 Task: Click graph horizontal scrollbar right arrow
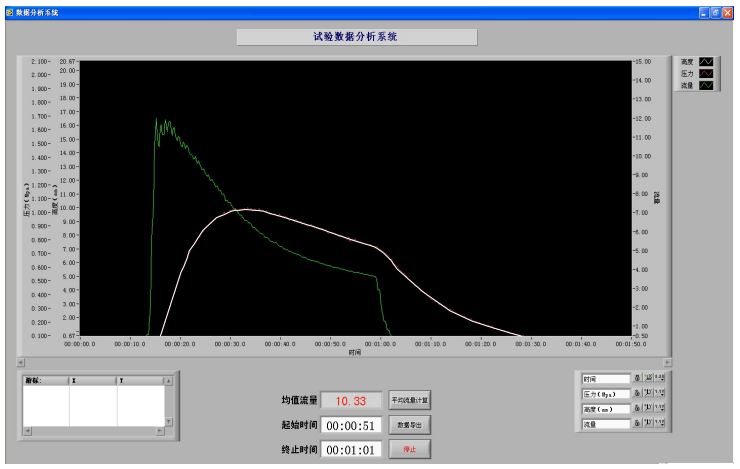pos(667,362)
